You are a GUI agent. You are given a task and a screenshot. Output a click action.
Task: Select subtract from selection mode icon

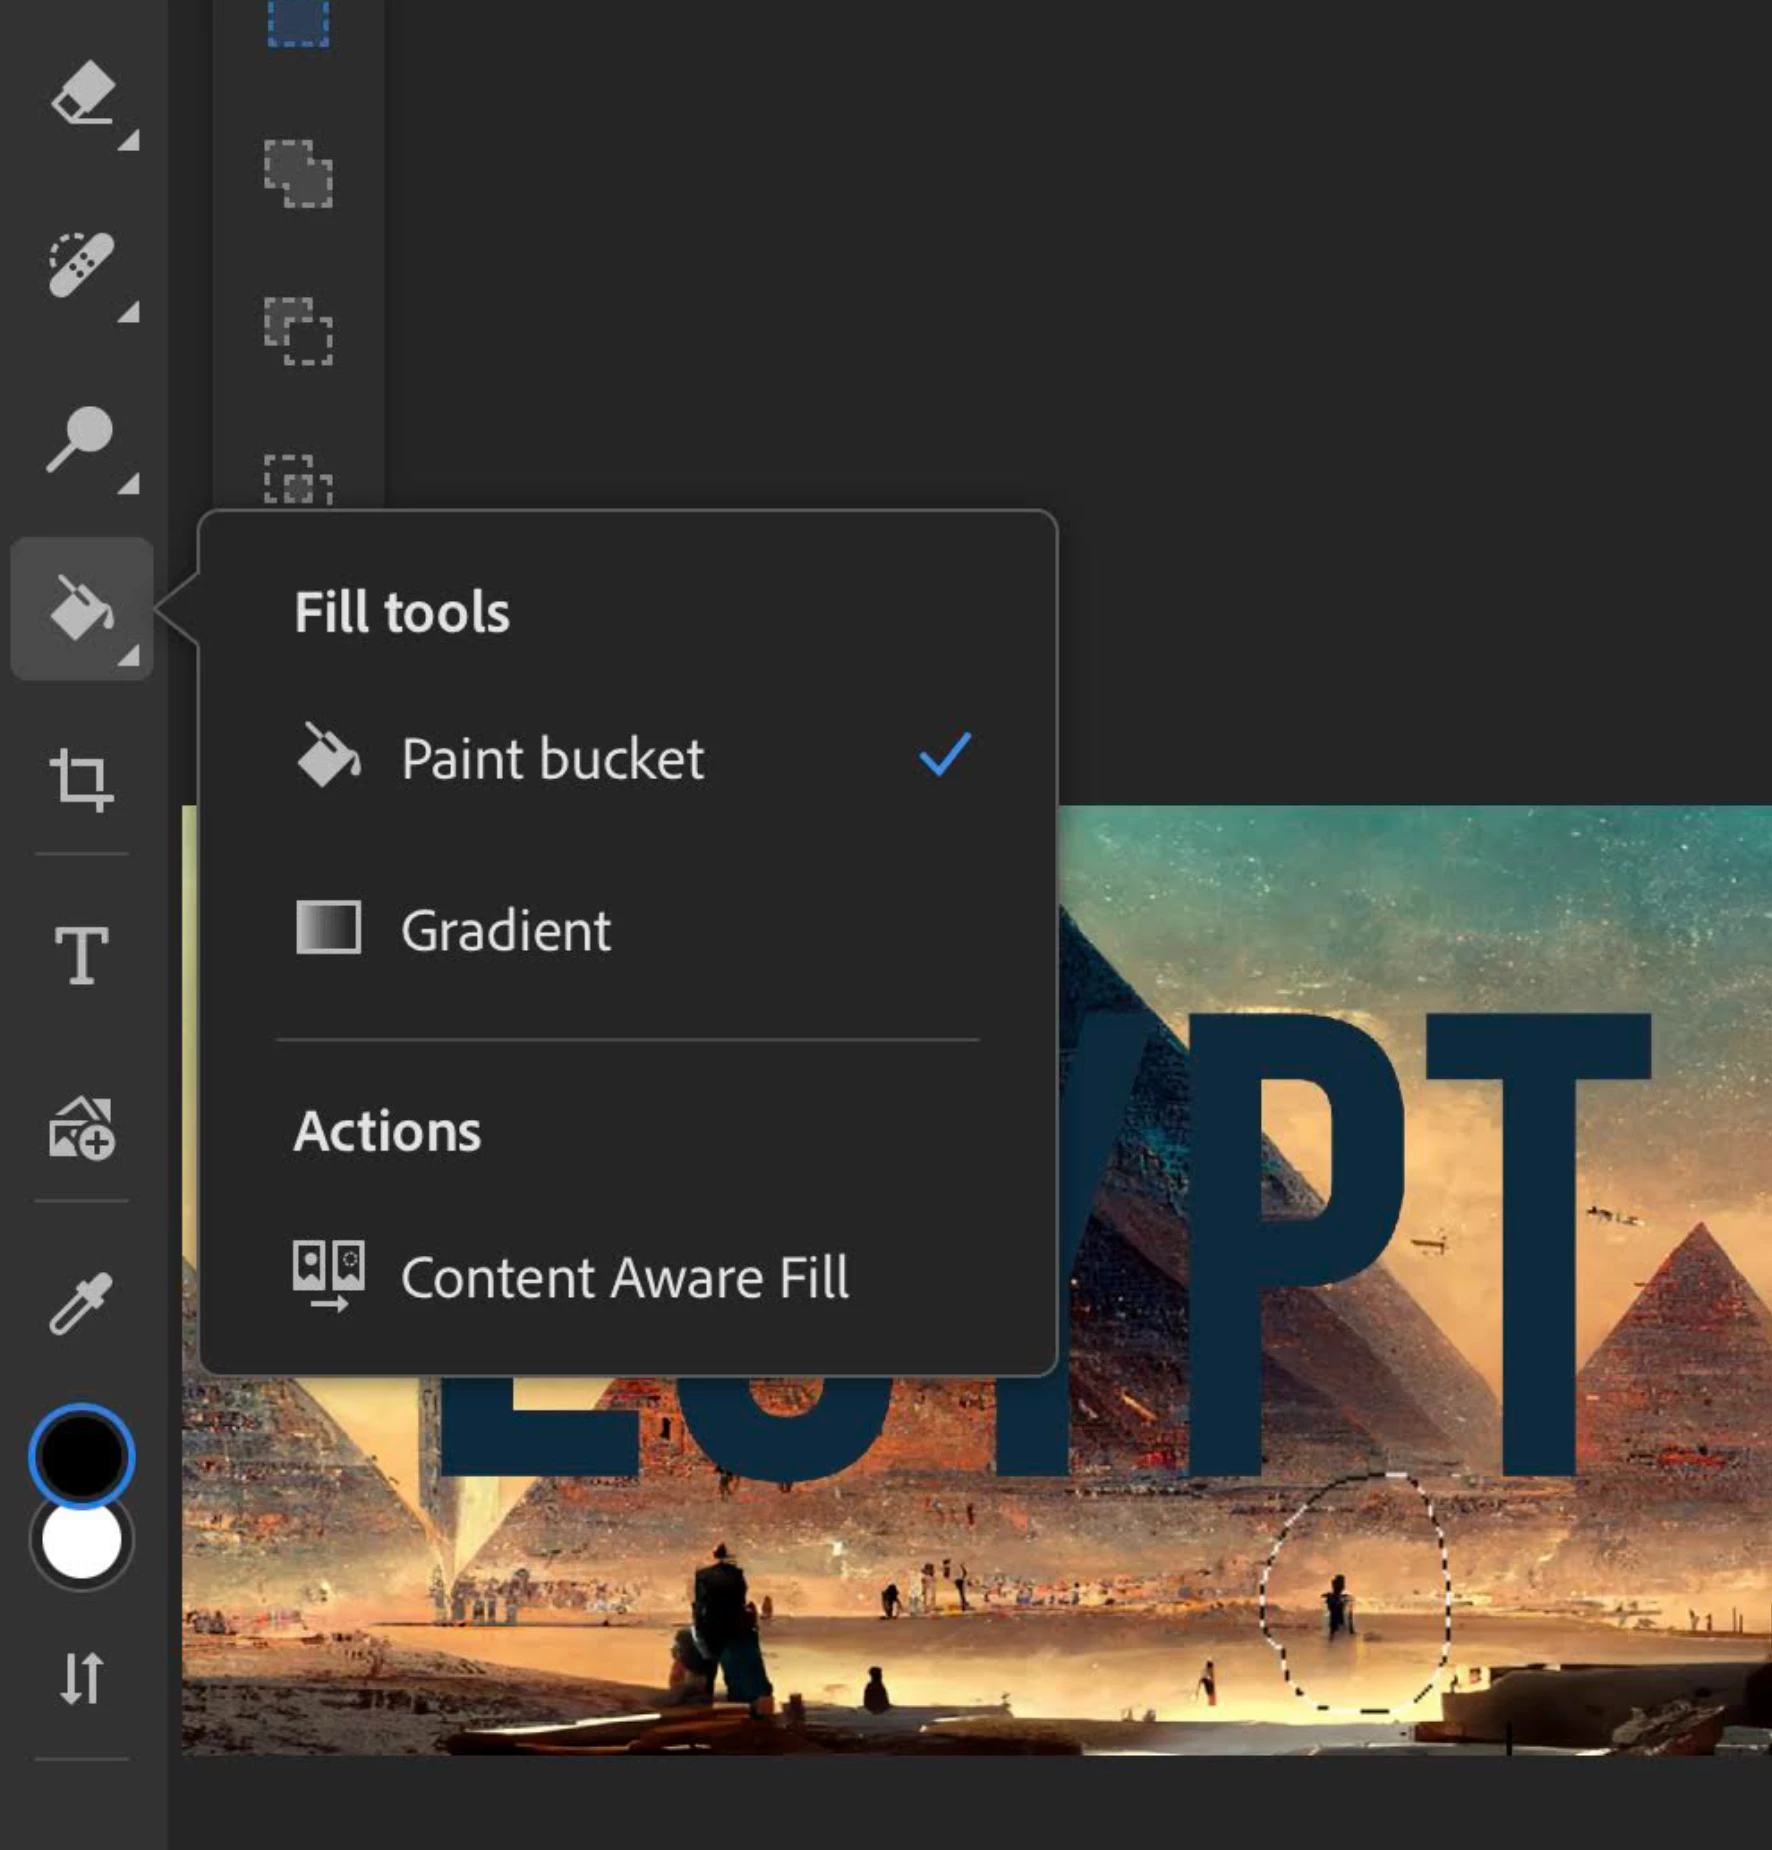(x=298, y=331)
